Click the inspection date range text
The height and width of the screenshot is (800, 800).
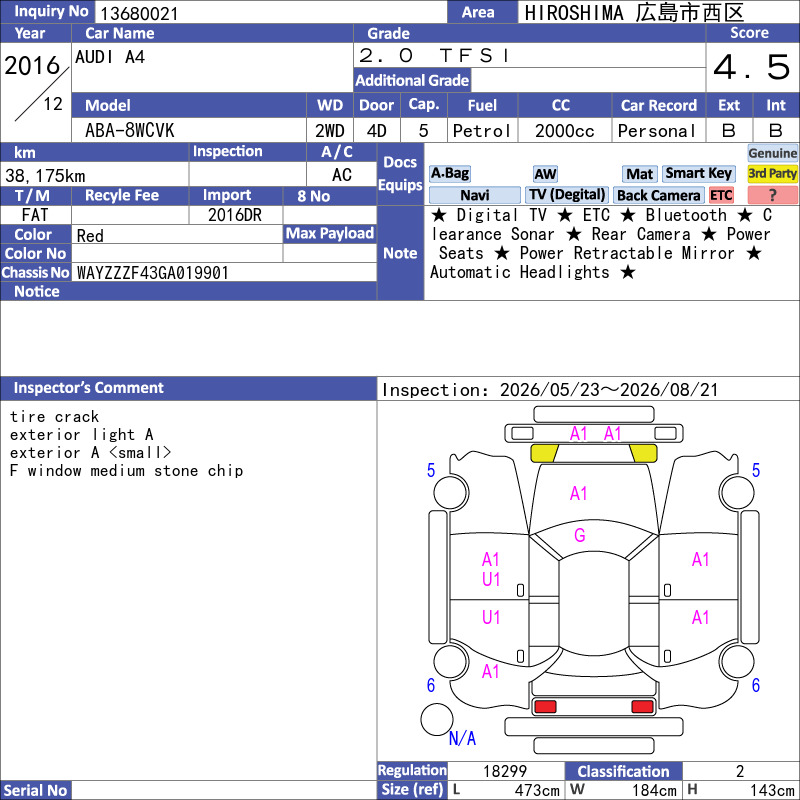point(550,390)
